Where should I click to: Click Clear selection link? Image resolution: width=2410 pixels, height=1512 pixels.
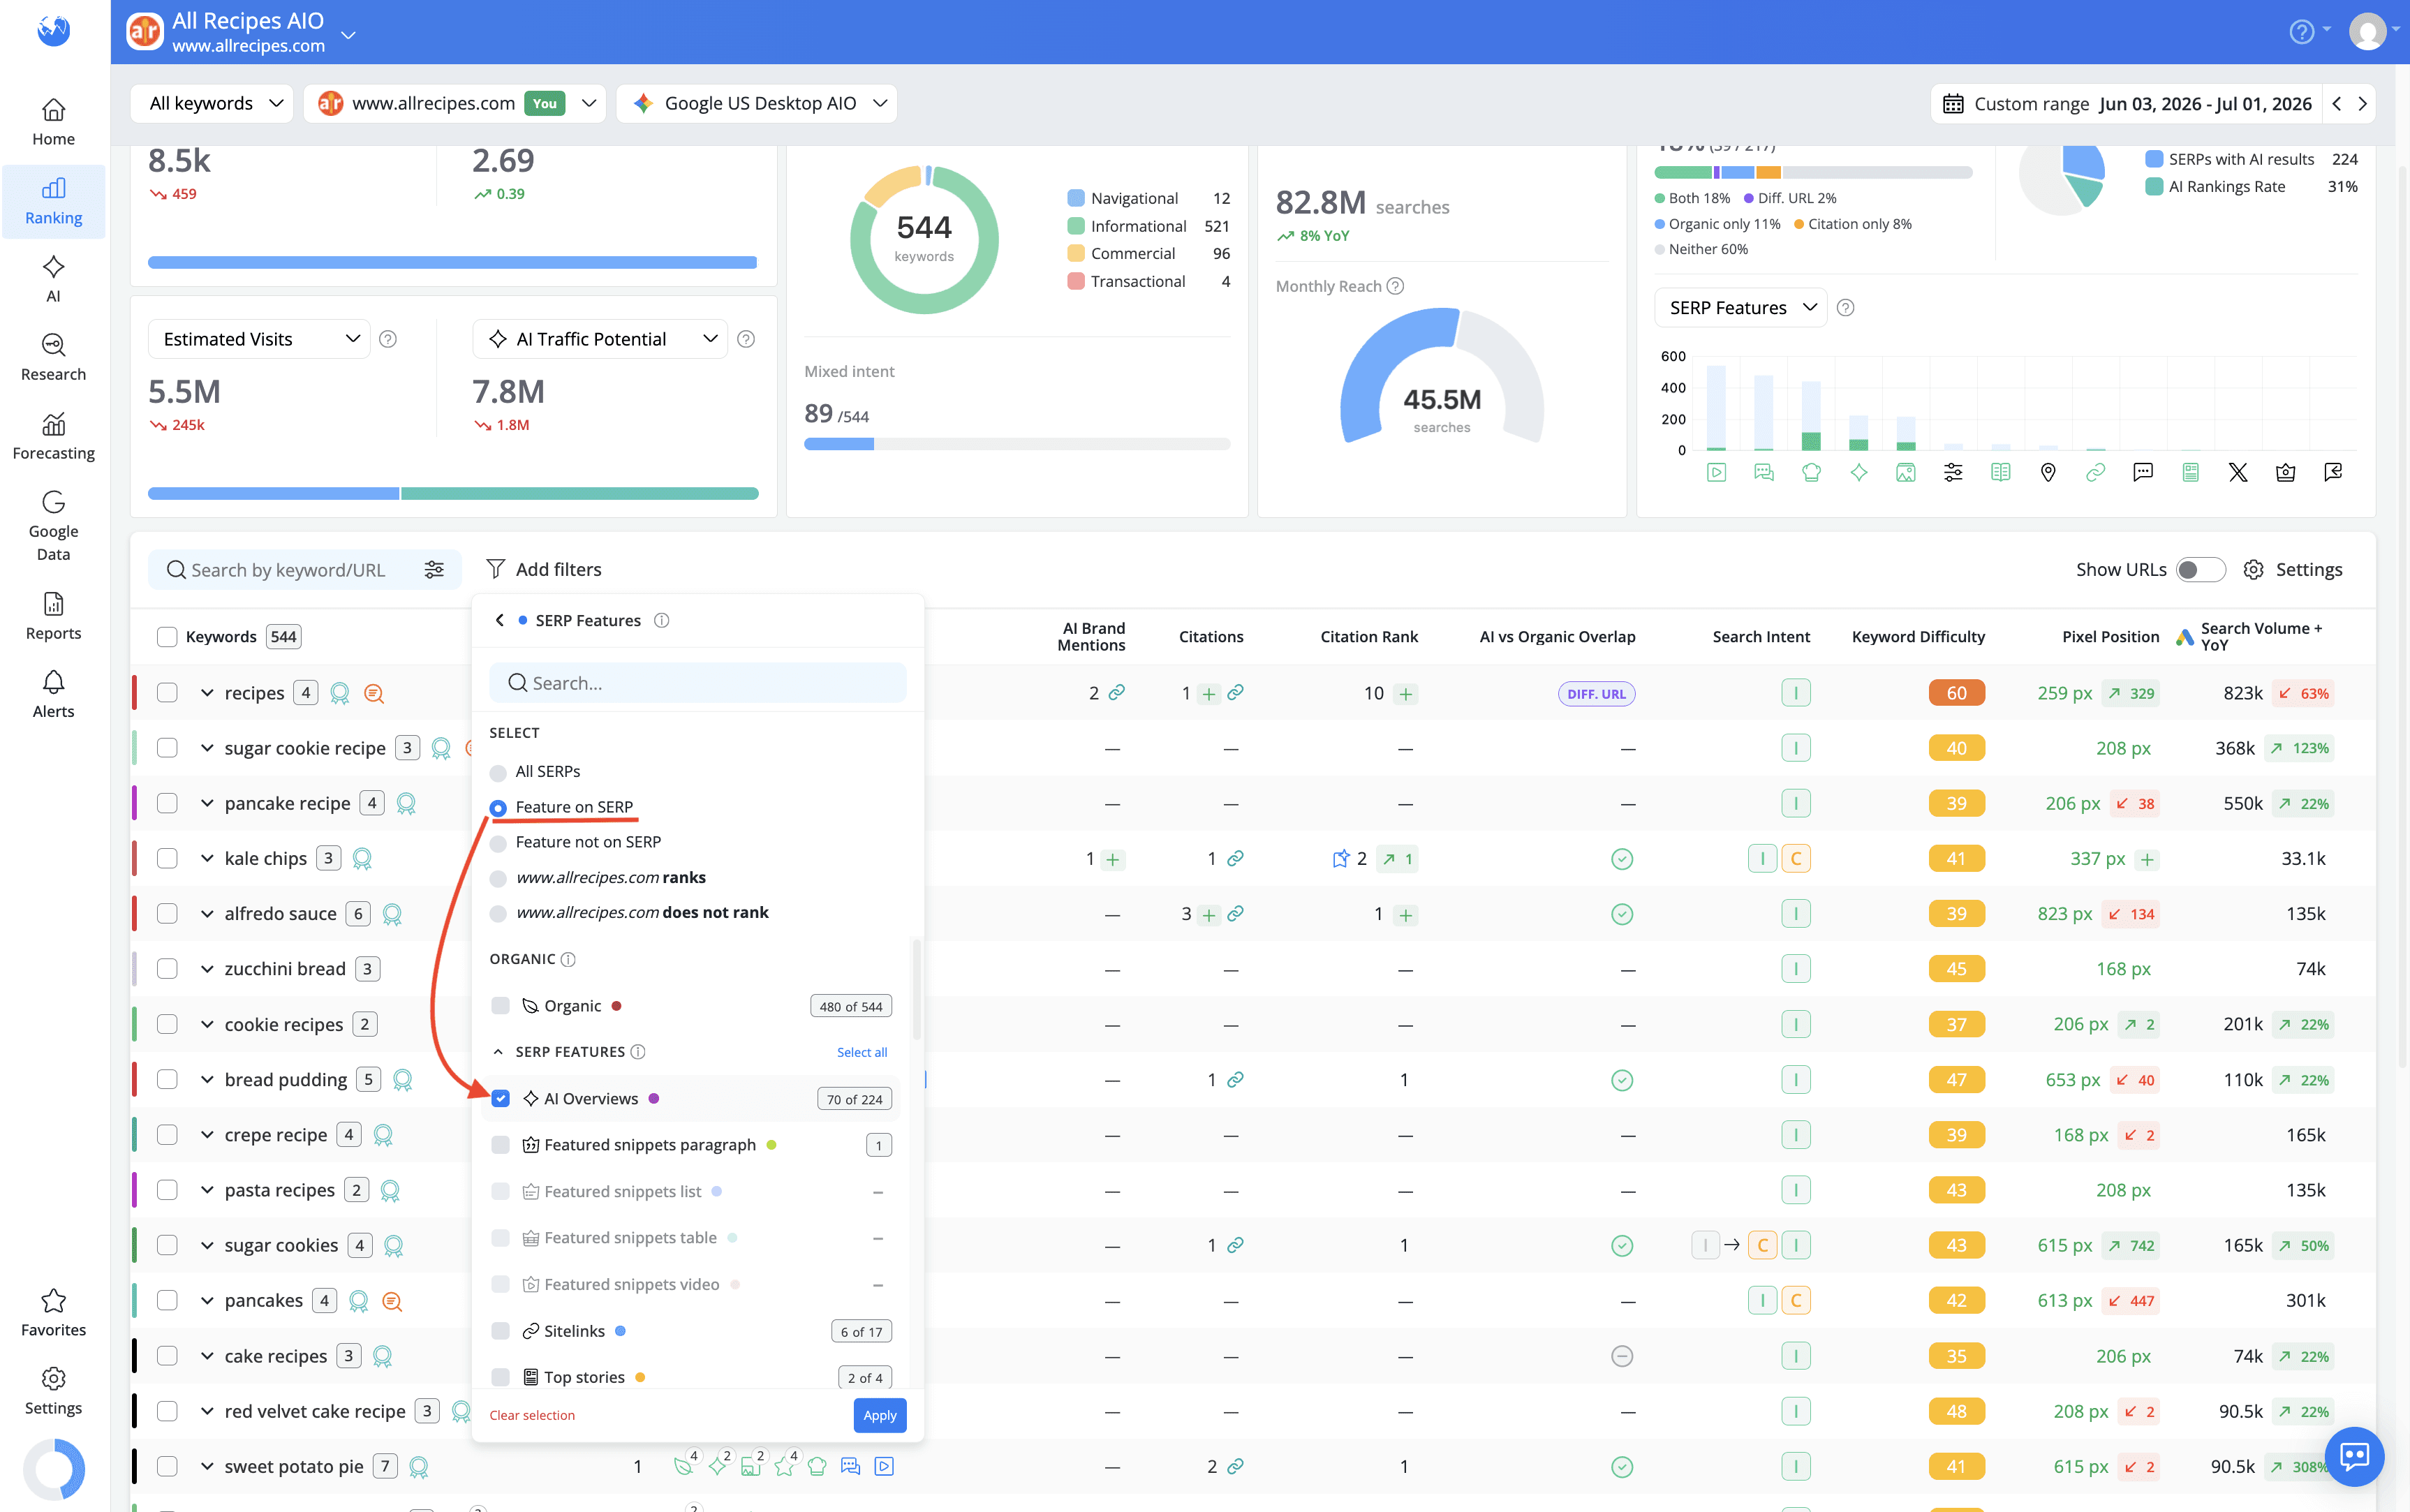pyautogui.click(x=532, y=1415)
